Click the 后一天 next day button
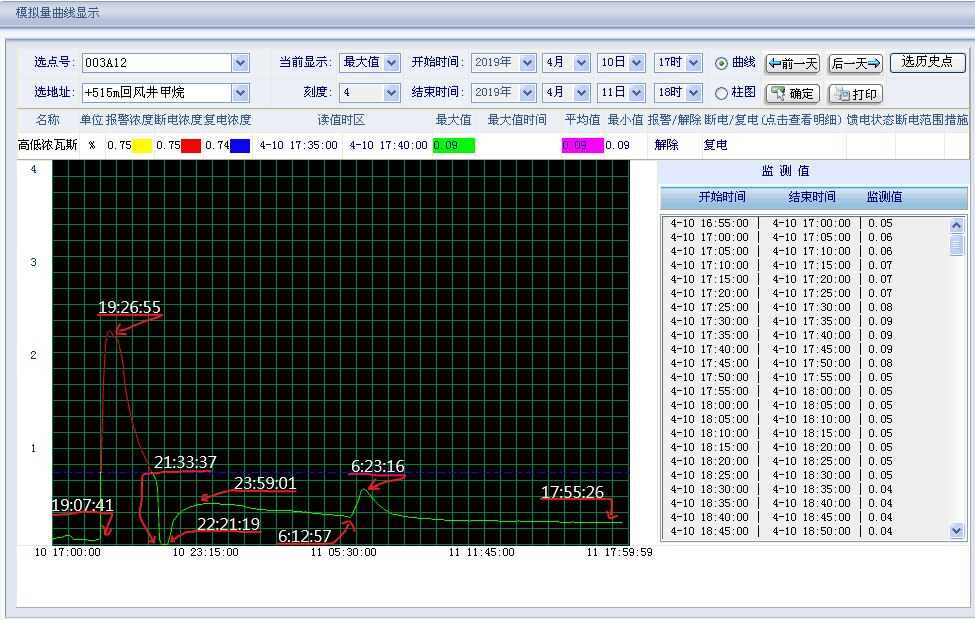The height and width of the screenshot is (620, 975). tap(856, 63)
